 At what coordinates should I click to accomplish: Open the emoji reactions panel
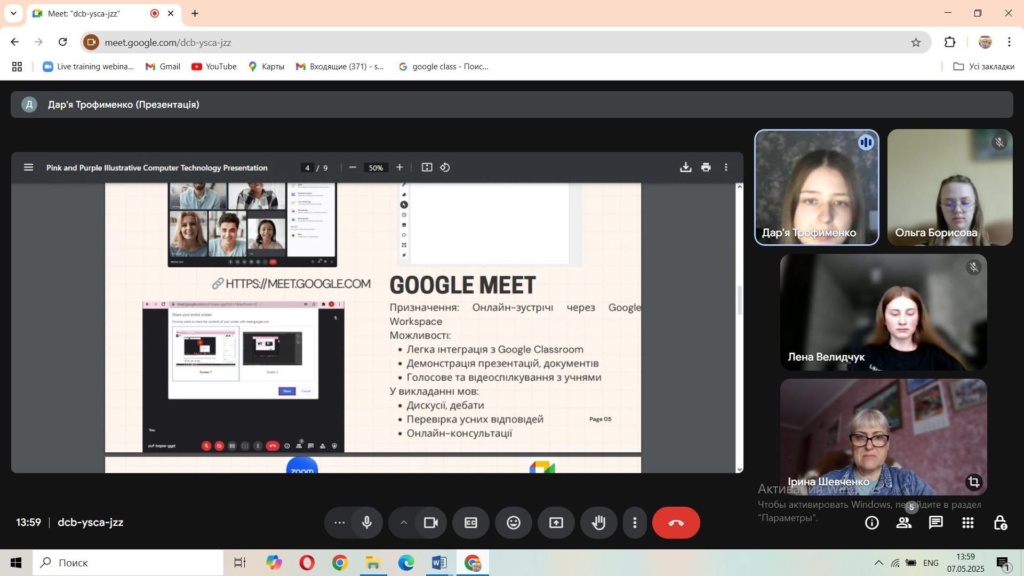[x=513, y=522]
